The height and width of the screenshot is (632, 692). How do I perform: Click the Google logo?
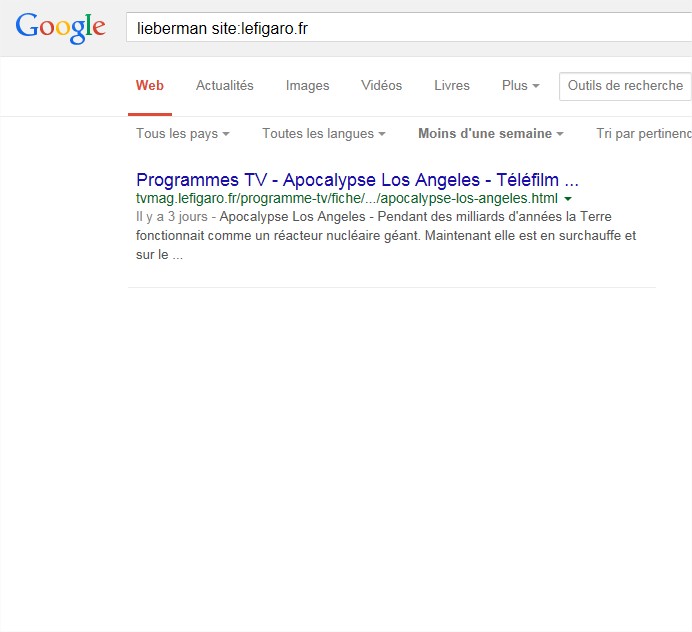pyautogui.click(x=60, y=28)
